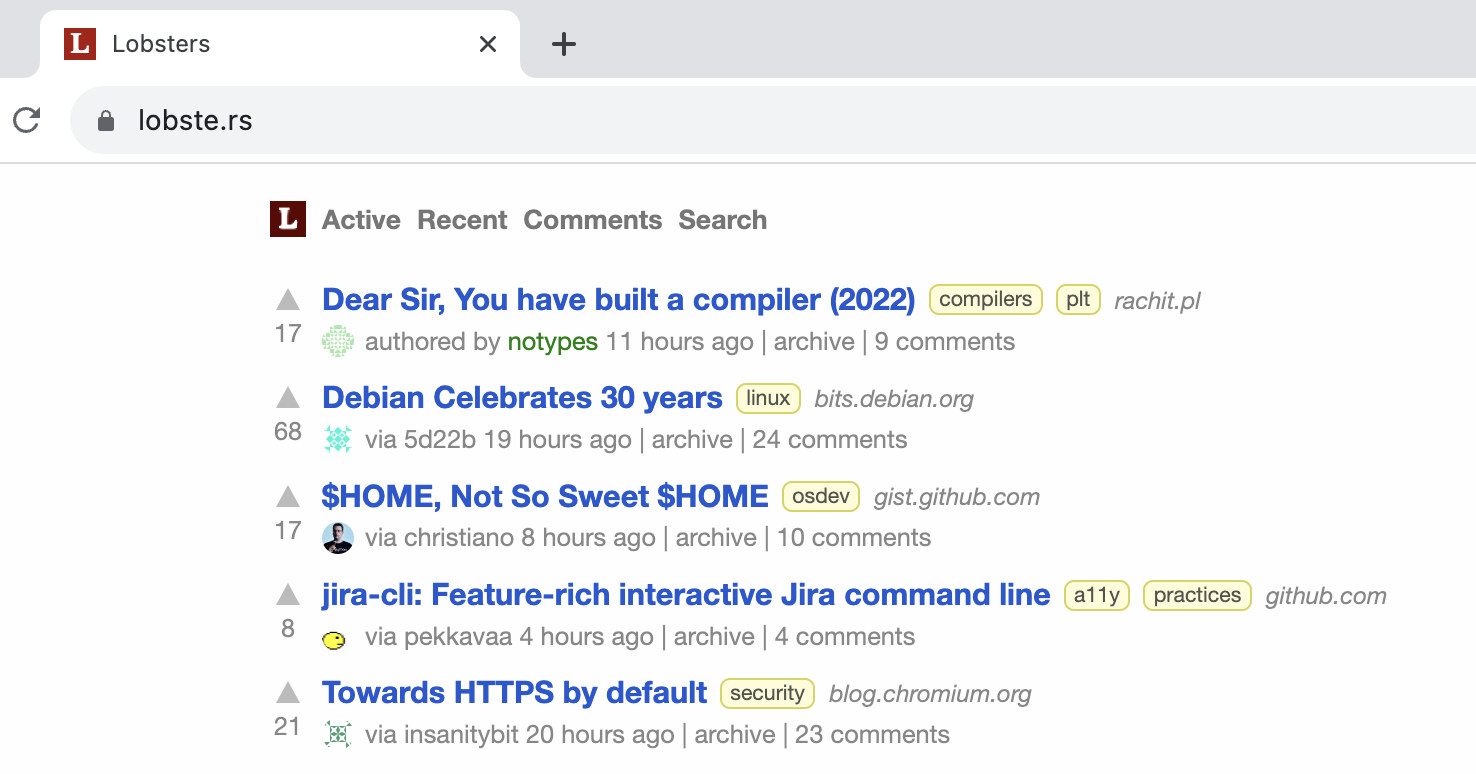This screenshot has height=774, width=1476.
Task: Click the Lobsters logo in site header
Action: pos(288,219)
